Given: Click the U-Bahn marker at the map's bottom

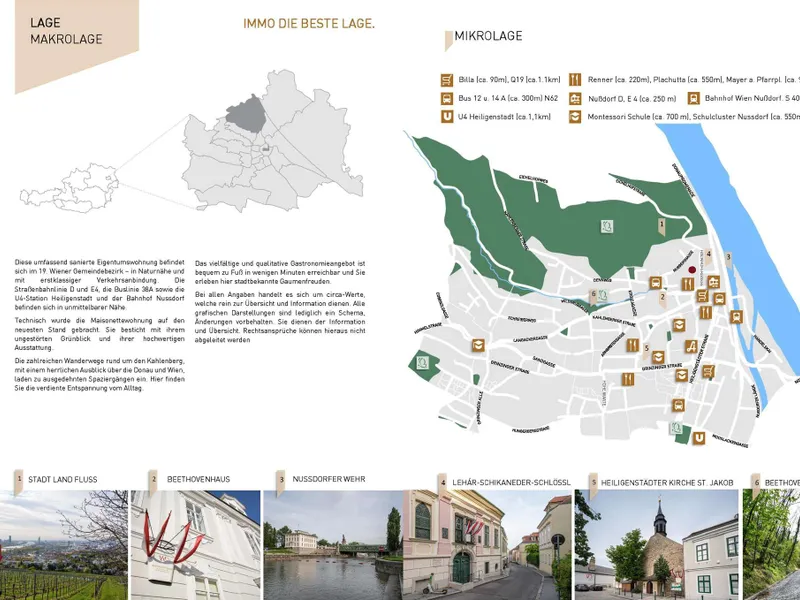Looking at the screenshot, I should tap(699, 437).
